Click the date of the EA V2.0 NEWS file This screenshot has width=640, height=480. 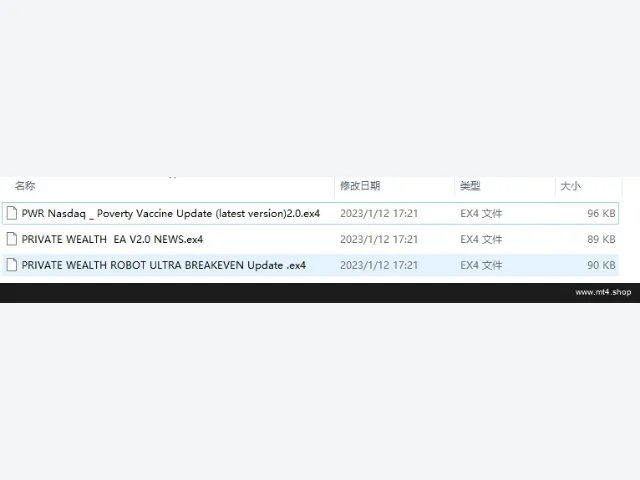pos(379,239)
